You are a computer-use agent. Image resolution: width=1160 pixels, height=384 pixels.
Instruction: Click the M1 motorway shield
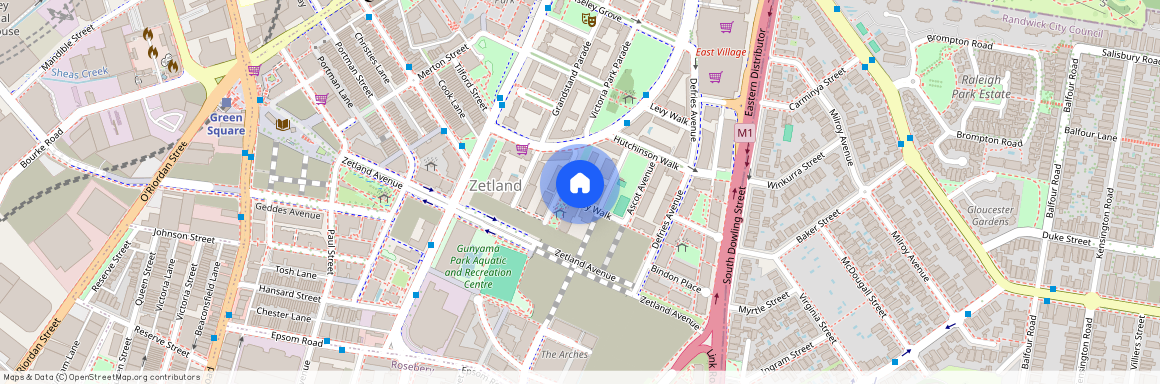[x=744, y=134]
